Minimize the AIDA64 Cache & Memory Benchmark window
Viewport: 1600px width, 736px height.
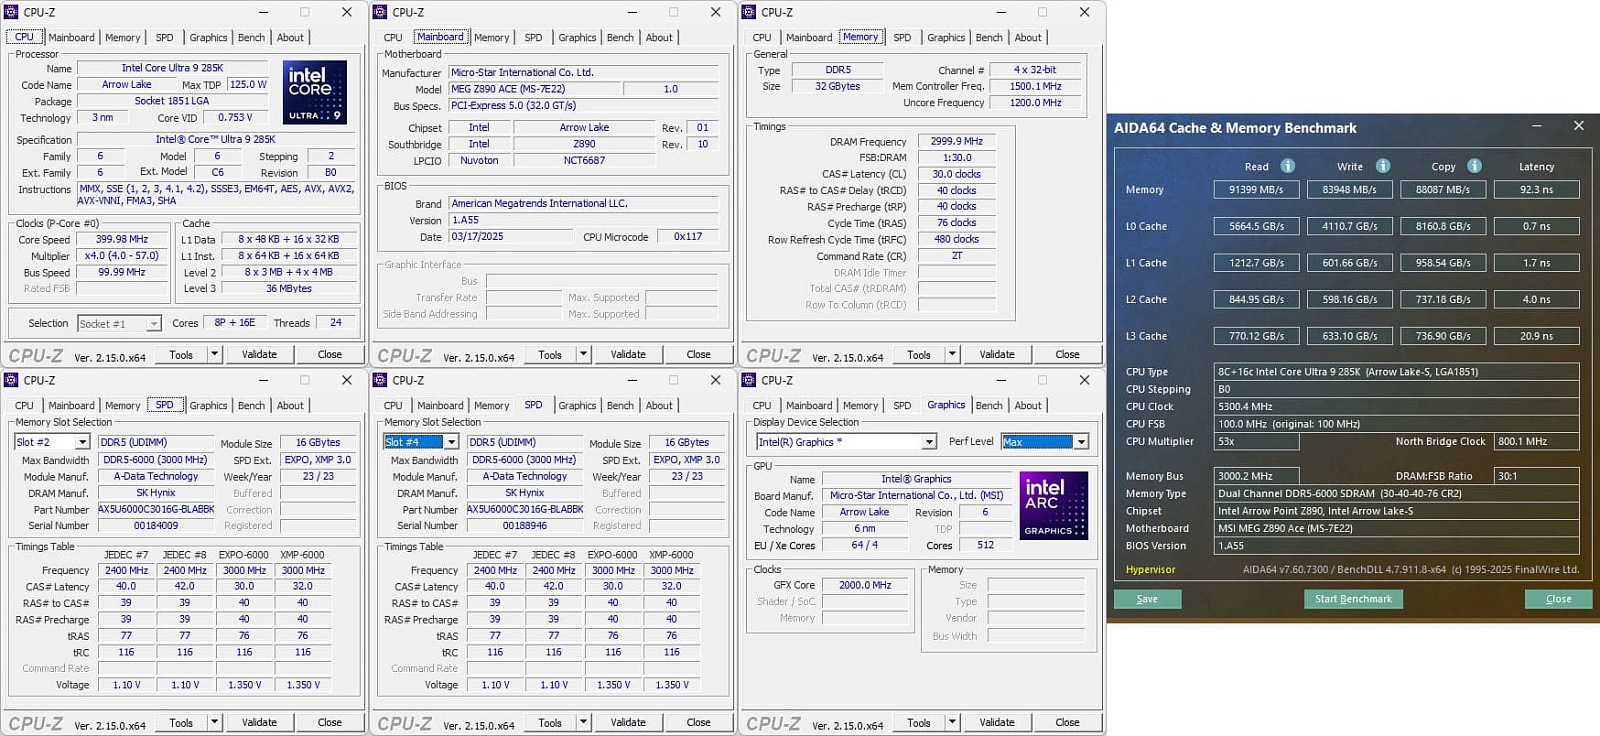[1537, 127]
